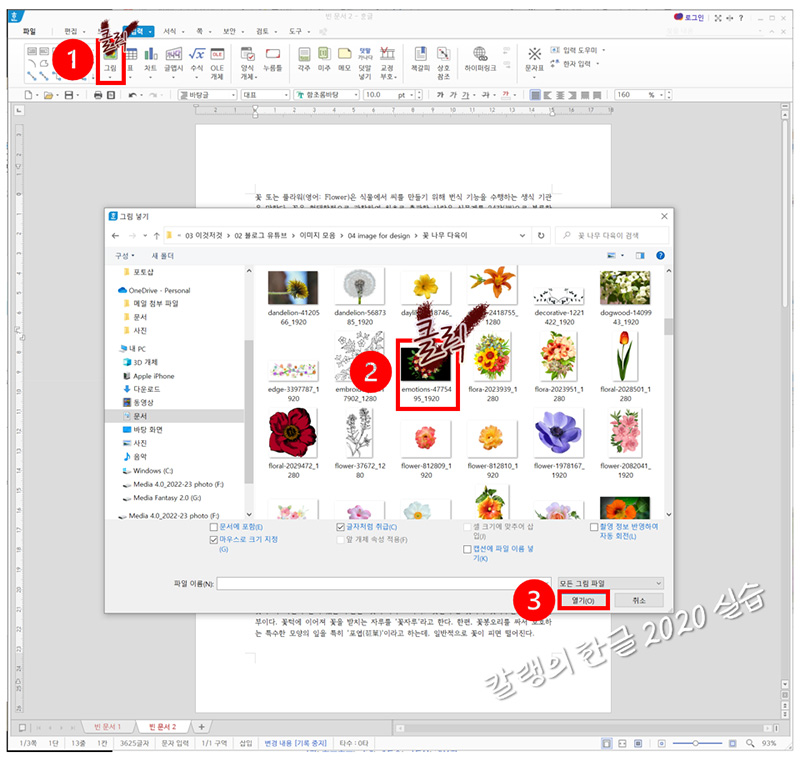Click the zoom magnifier icon in status bar

(x=749, y=743)
